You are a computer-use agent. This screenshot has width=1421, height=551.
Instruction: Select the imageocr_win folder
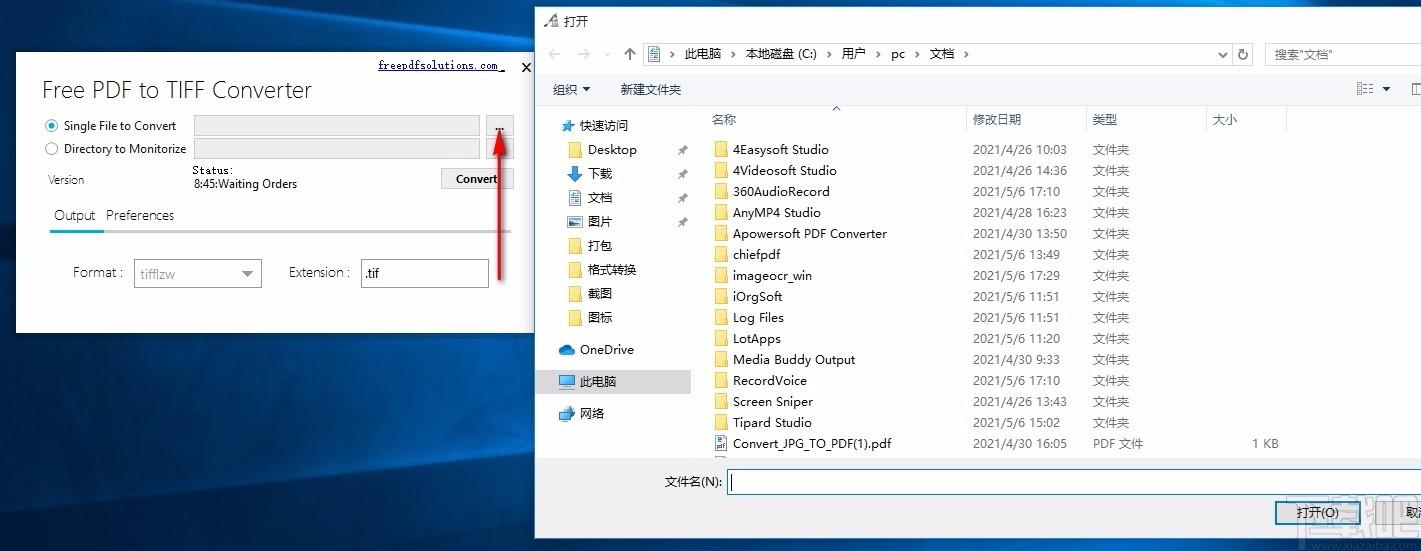pyautogui.click(x=772, y=275)
